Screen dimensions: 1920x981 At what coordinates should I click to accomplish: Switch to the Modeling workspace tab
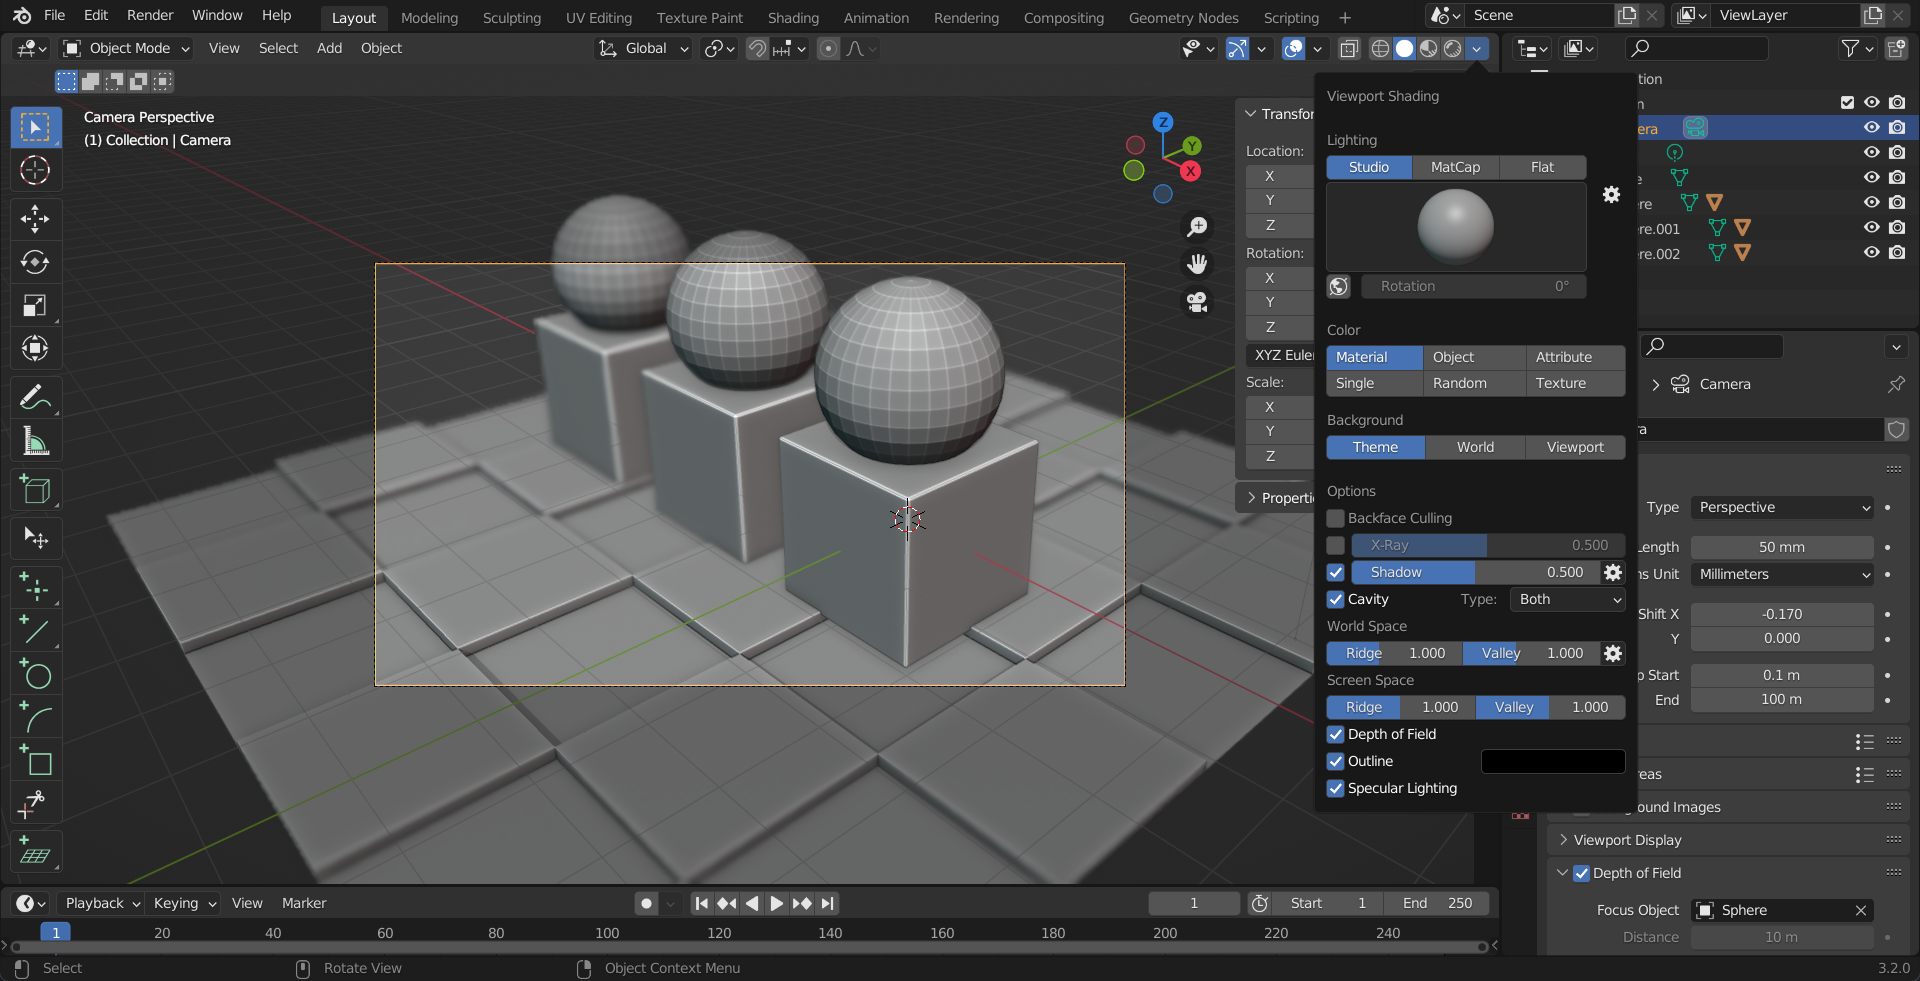pyautogui.click(x=429, y=18)
